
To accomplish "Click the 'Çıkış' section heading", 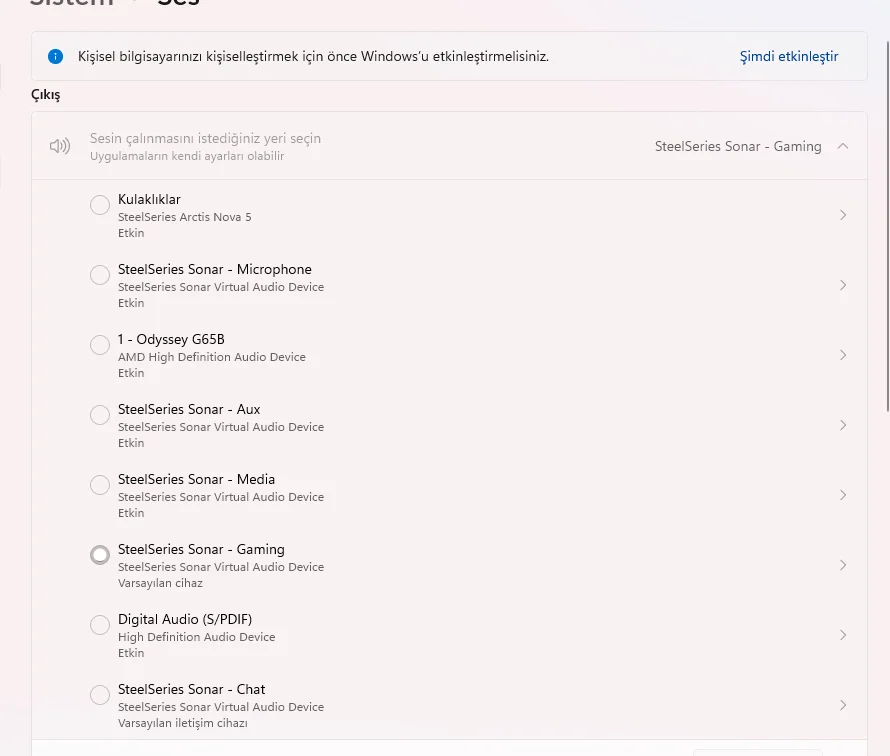I will (x=45, y=95).
